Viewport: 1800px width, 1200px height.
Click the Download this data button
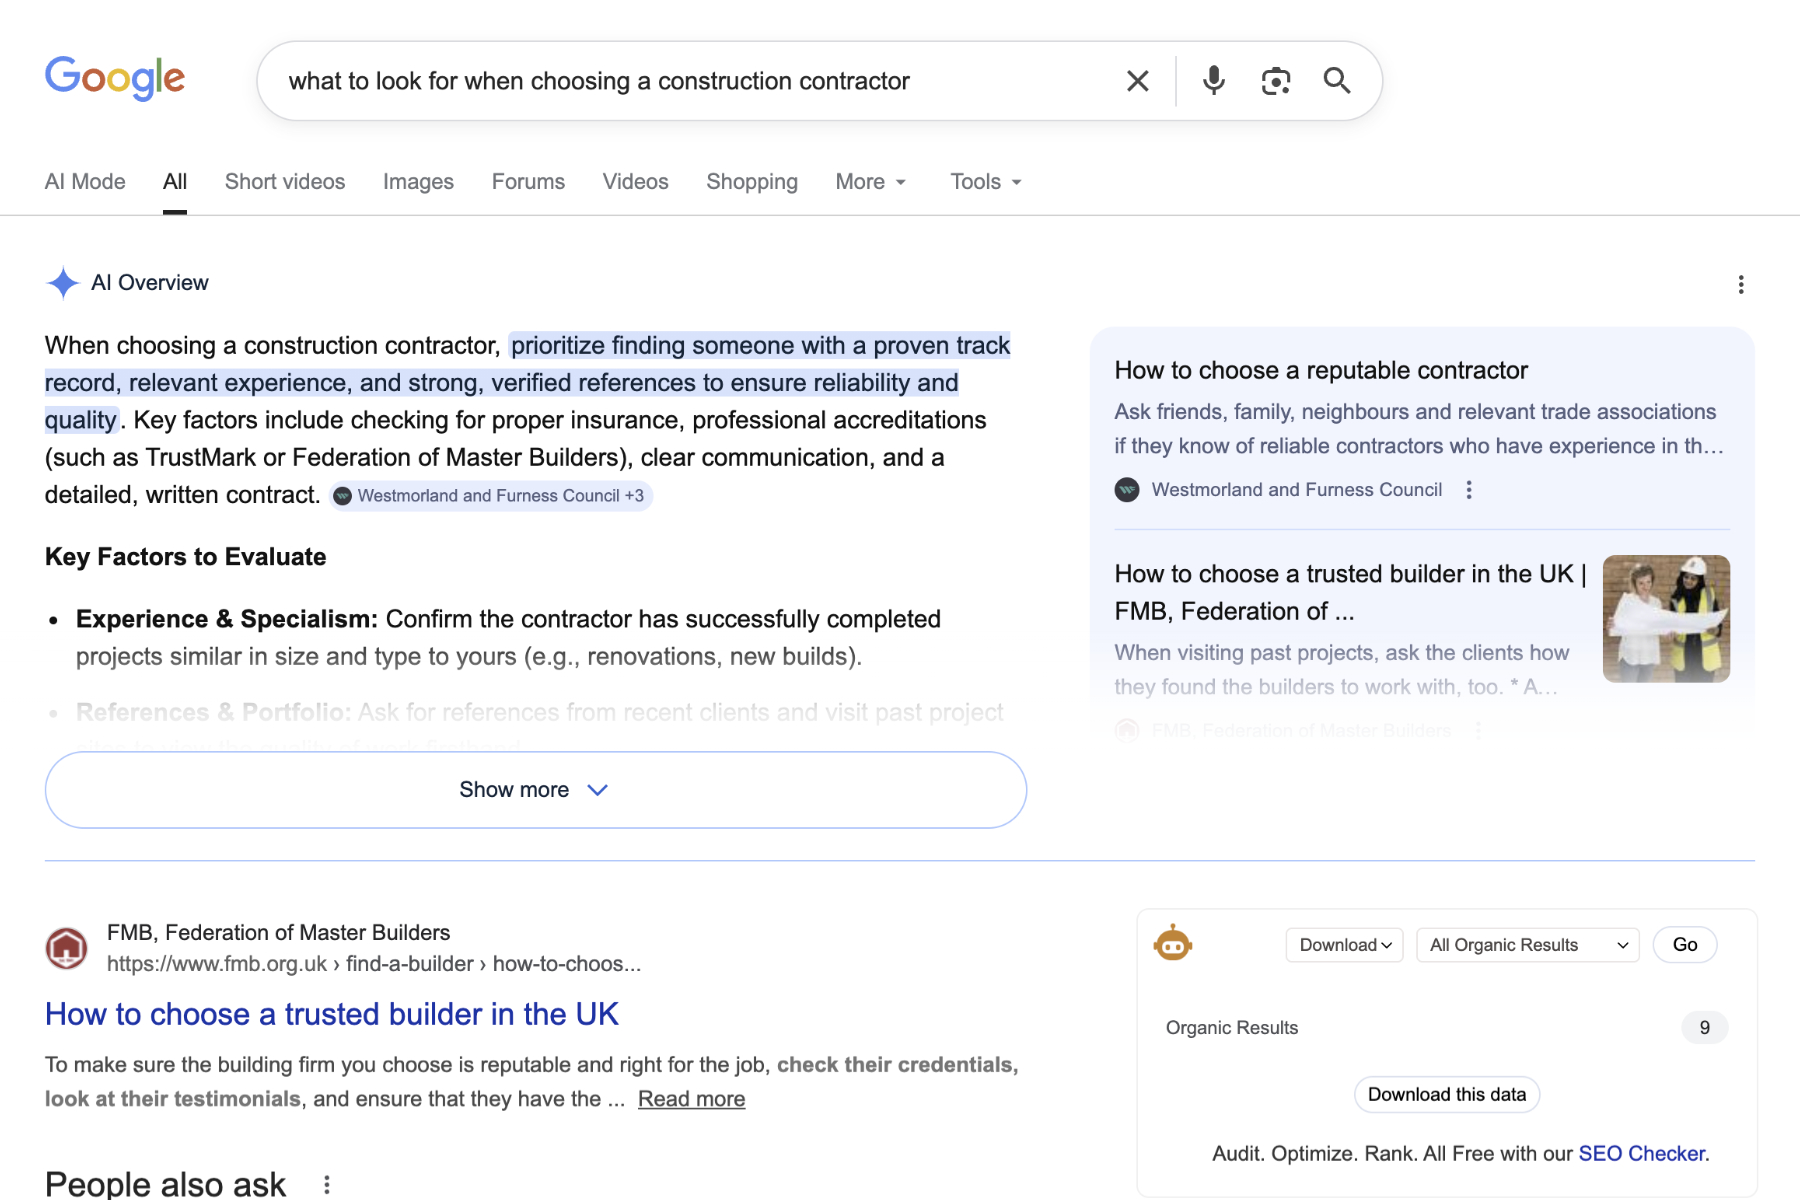[x=1447, y=1094]
